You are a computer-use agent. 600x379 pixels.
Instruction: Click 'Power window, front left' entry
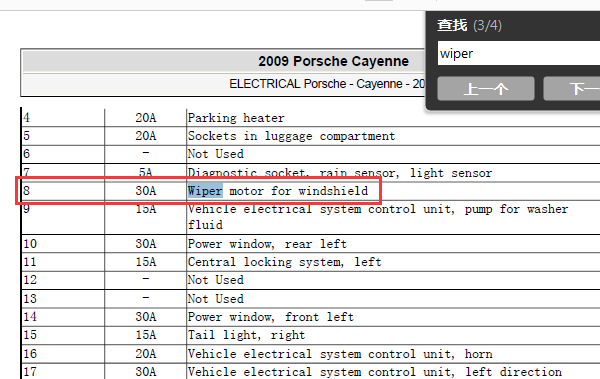[271, 317]
